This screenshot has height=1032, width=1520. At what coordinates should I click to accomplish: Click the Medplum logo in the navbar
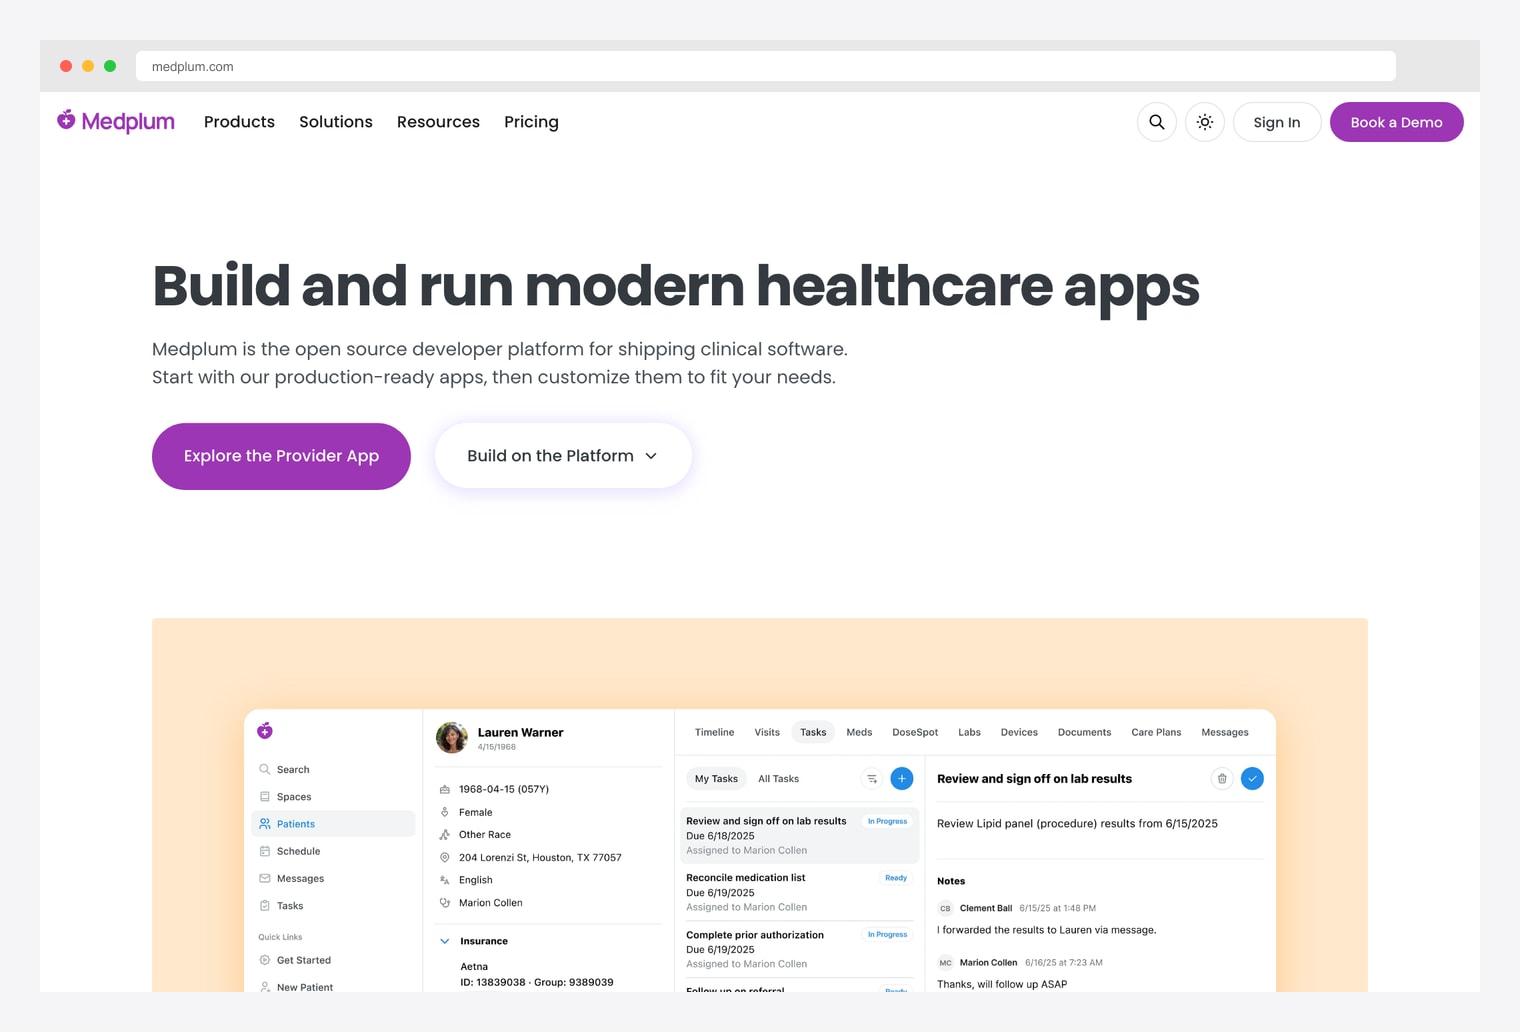pos(115,121)
